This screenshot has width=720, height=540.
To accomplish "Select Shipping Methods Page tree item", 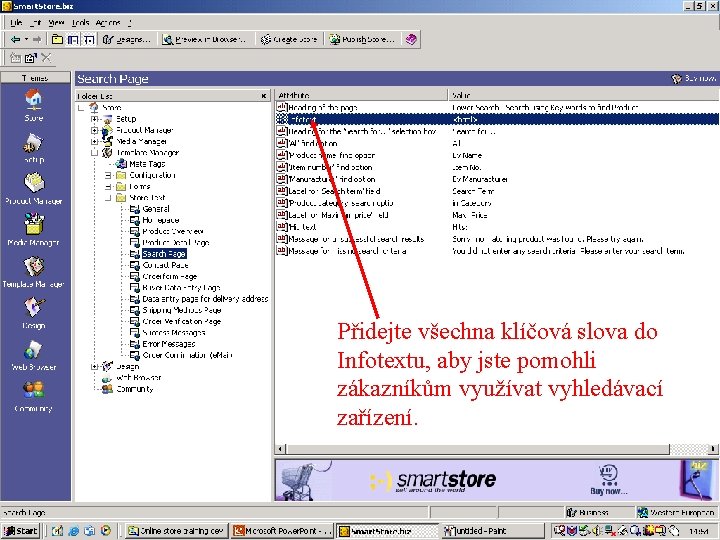I will pos(182,310).
